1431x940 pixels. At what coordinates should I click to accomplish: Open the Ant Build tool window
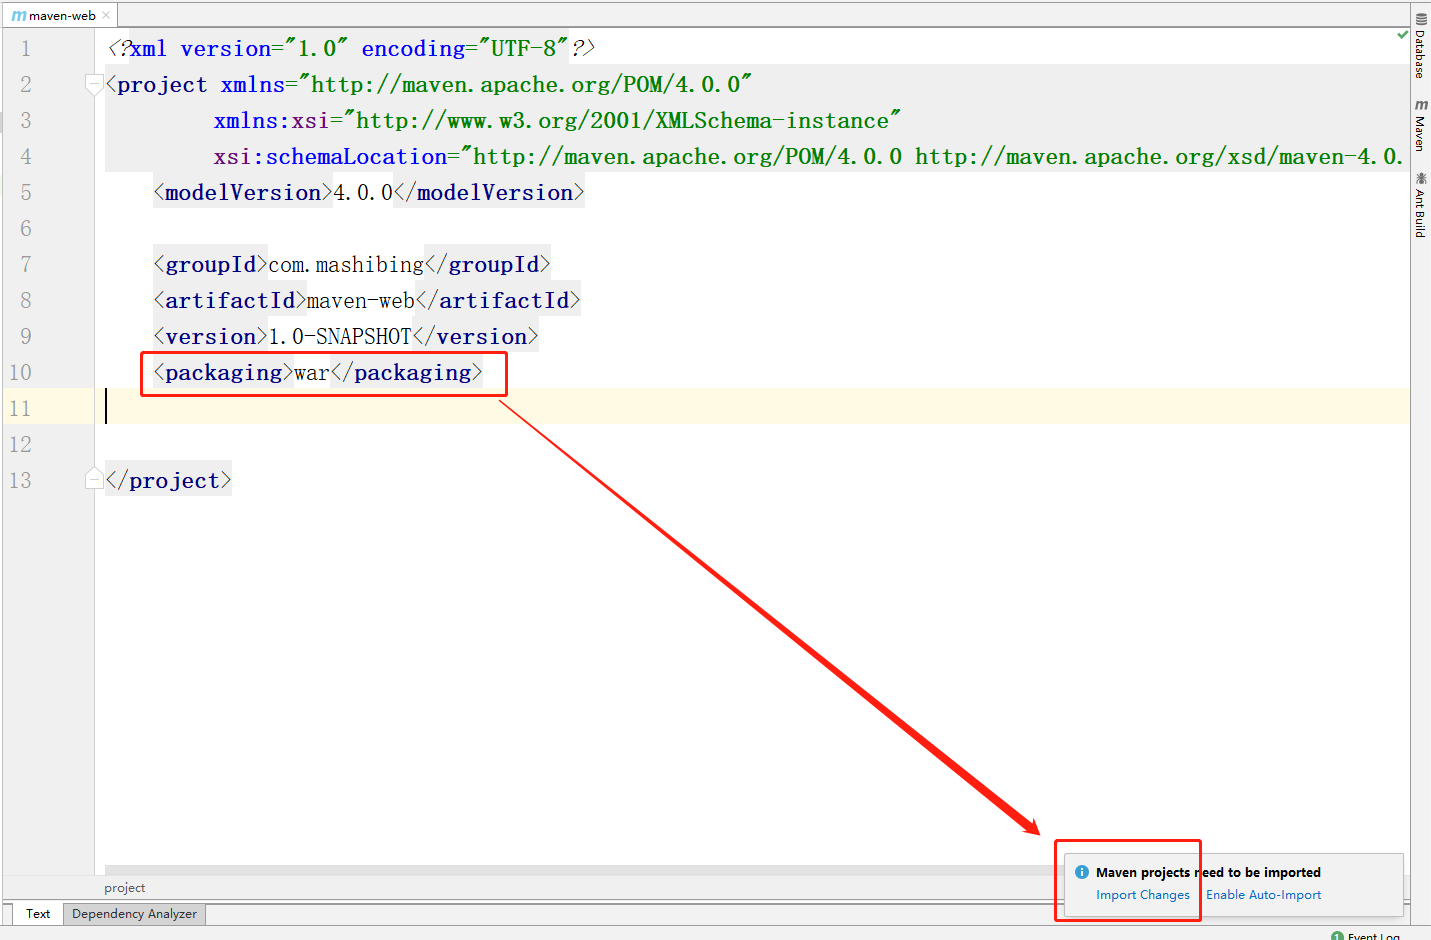(1420, 205)
